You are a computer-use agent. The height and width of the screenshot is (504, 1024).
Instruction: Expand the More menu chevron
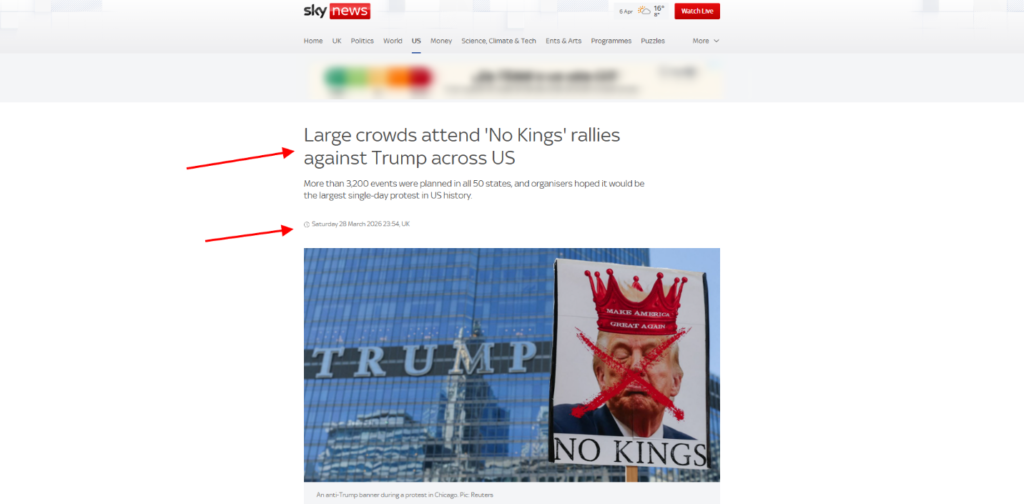(716, 40)
